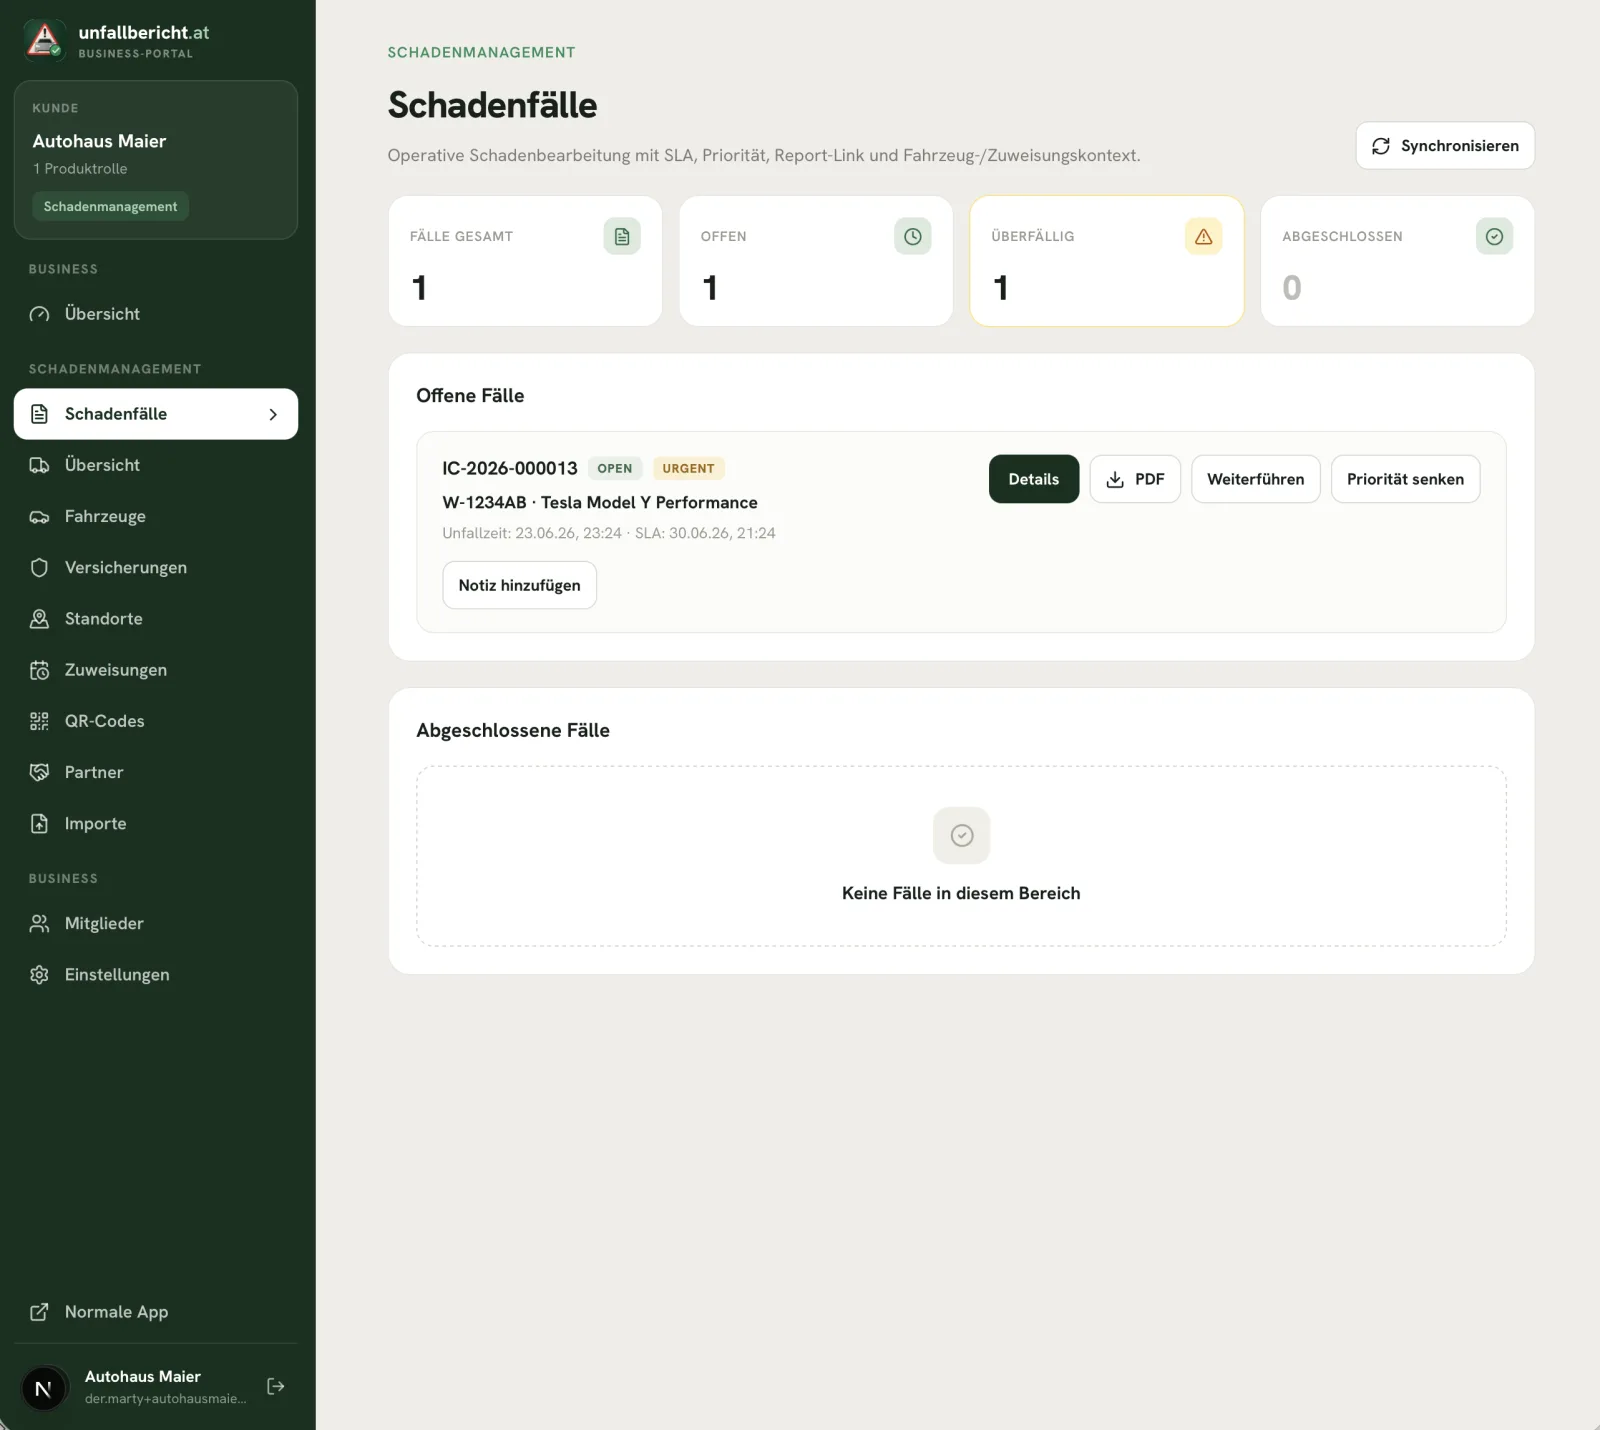Click the calendar clock icon beside Zuweisungen

click(x=39, y=670)
